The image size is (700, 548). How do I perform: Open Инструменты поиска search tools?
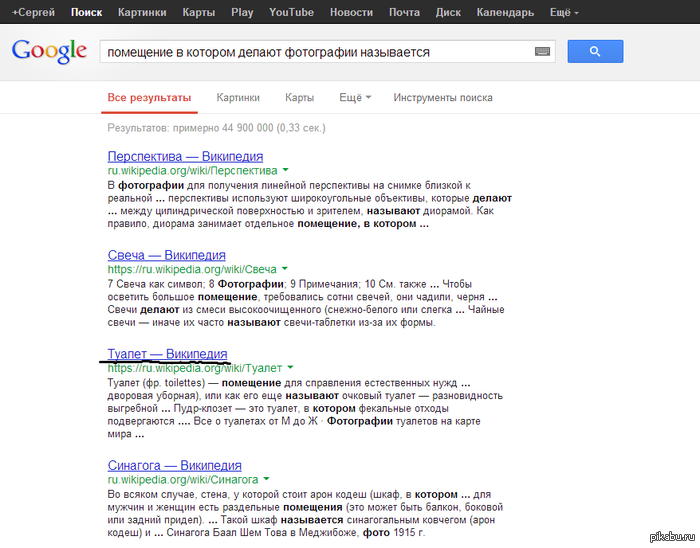442,98
